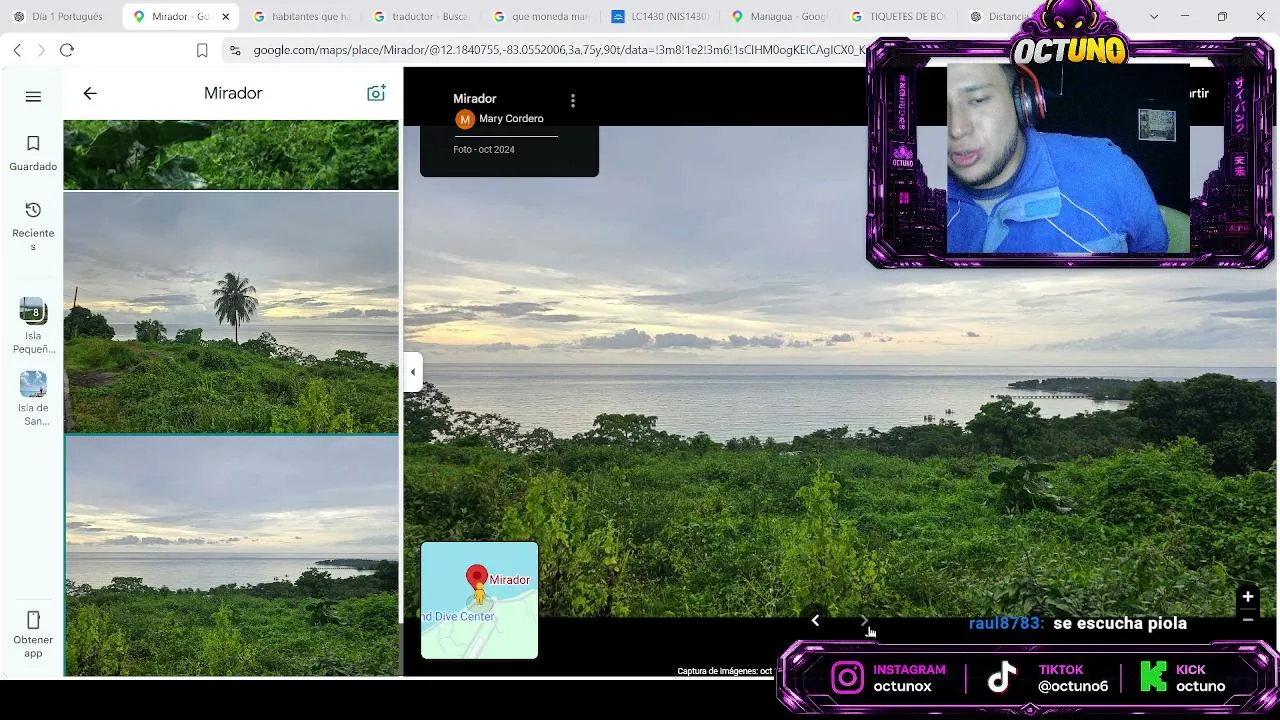View site information icon in address bar
The width and height of the screenshot is (1280, 720).
coord(235,50)
